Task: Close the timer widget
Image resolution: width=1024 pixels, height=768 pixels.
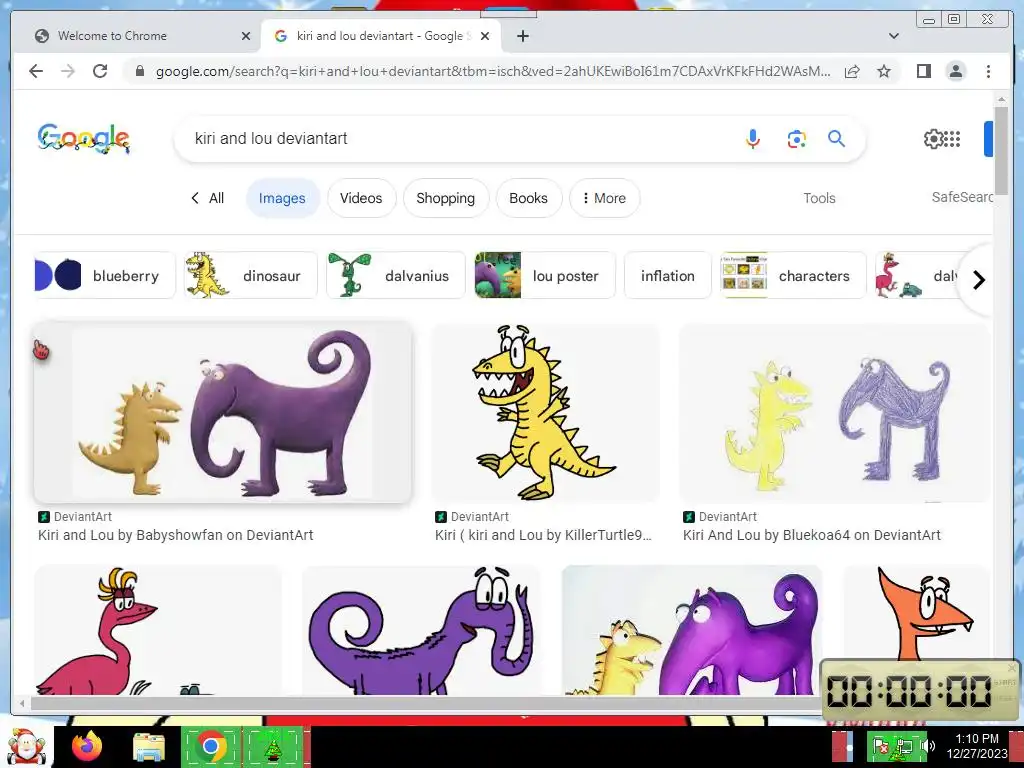Action: (1012, 667)
